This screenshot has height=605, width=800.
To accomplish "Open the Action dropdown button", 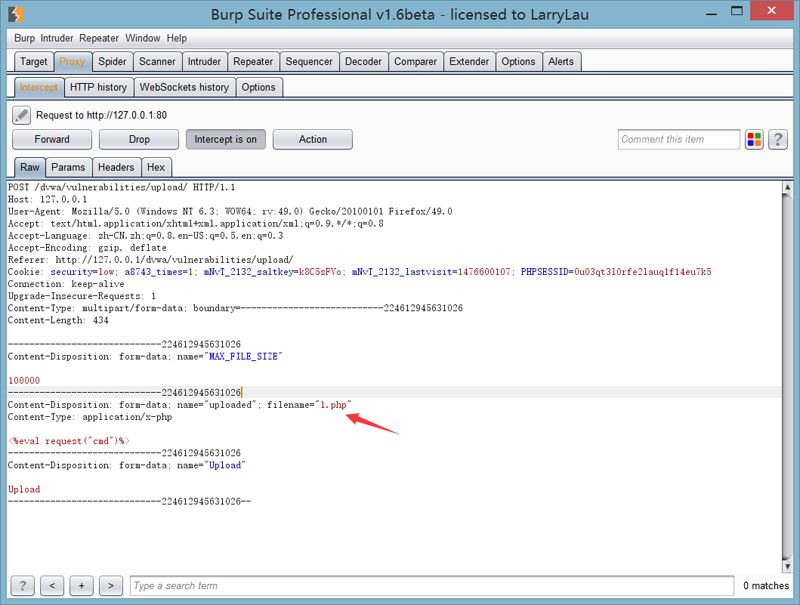I will [312, 140].
